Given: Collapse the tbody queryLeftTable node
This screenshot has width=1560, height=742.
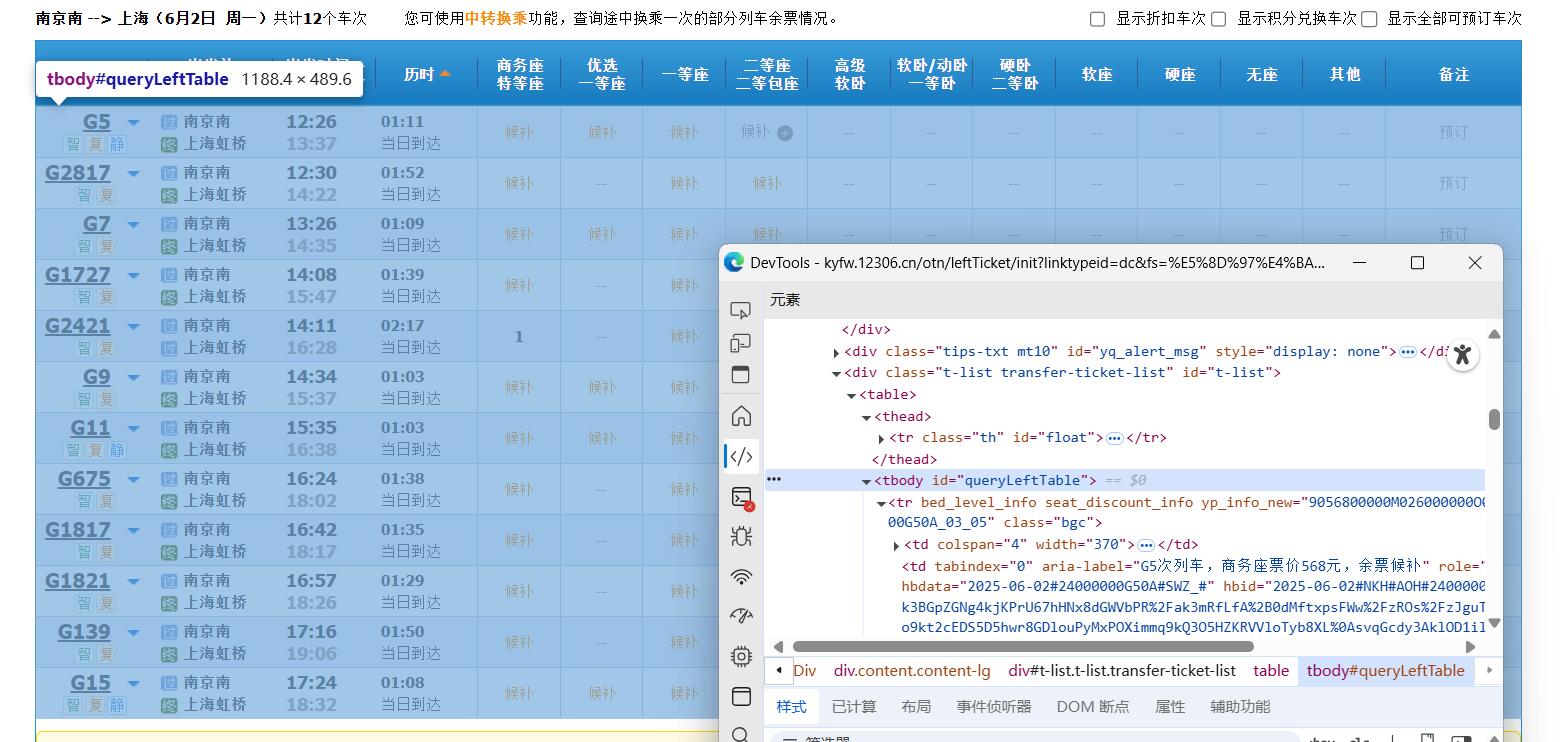Looking at the screenshot, I should point(866,481).
